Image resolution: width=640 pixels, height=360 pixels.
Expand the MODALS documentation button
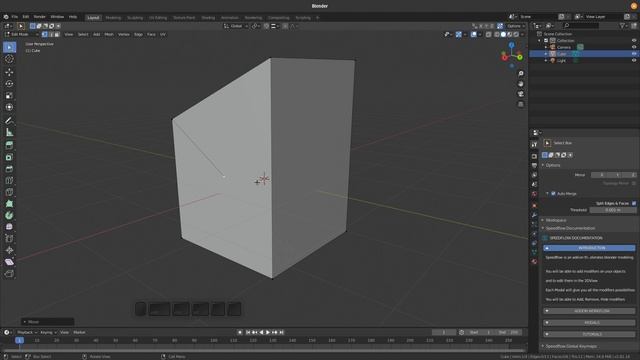click(x=589, y=322)
